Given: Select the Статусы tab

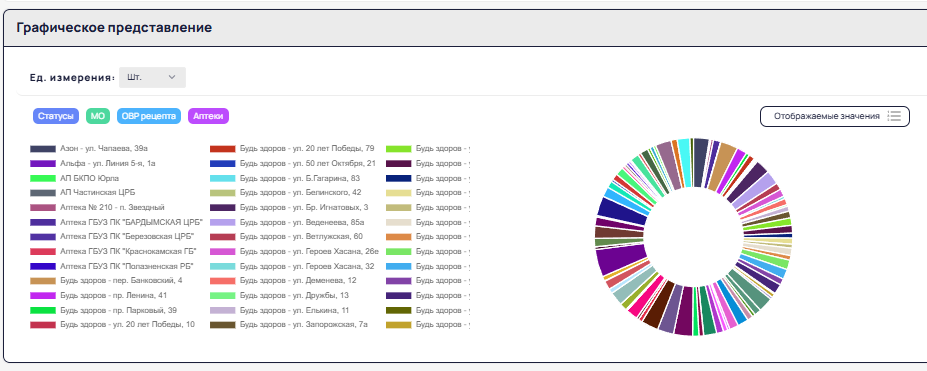Looking at the screenshot, I should (x=56, y=116).
